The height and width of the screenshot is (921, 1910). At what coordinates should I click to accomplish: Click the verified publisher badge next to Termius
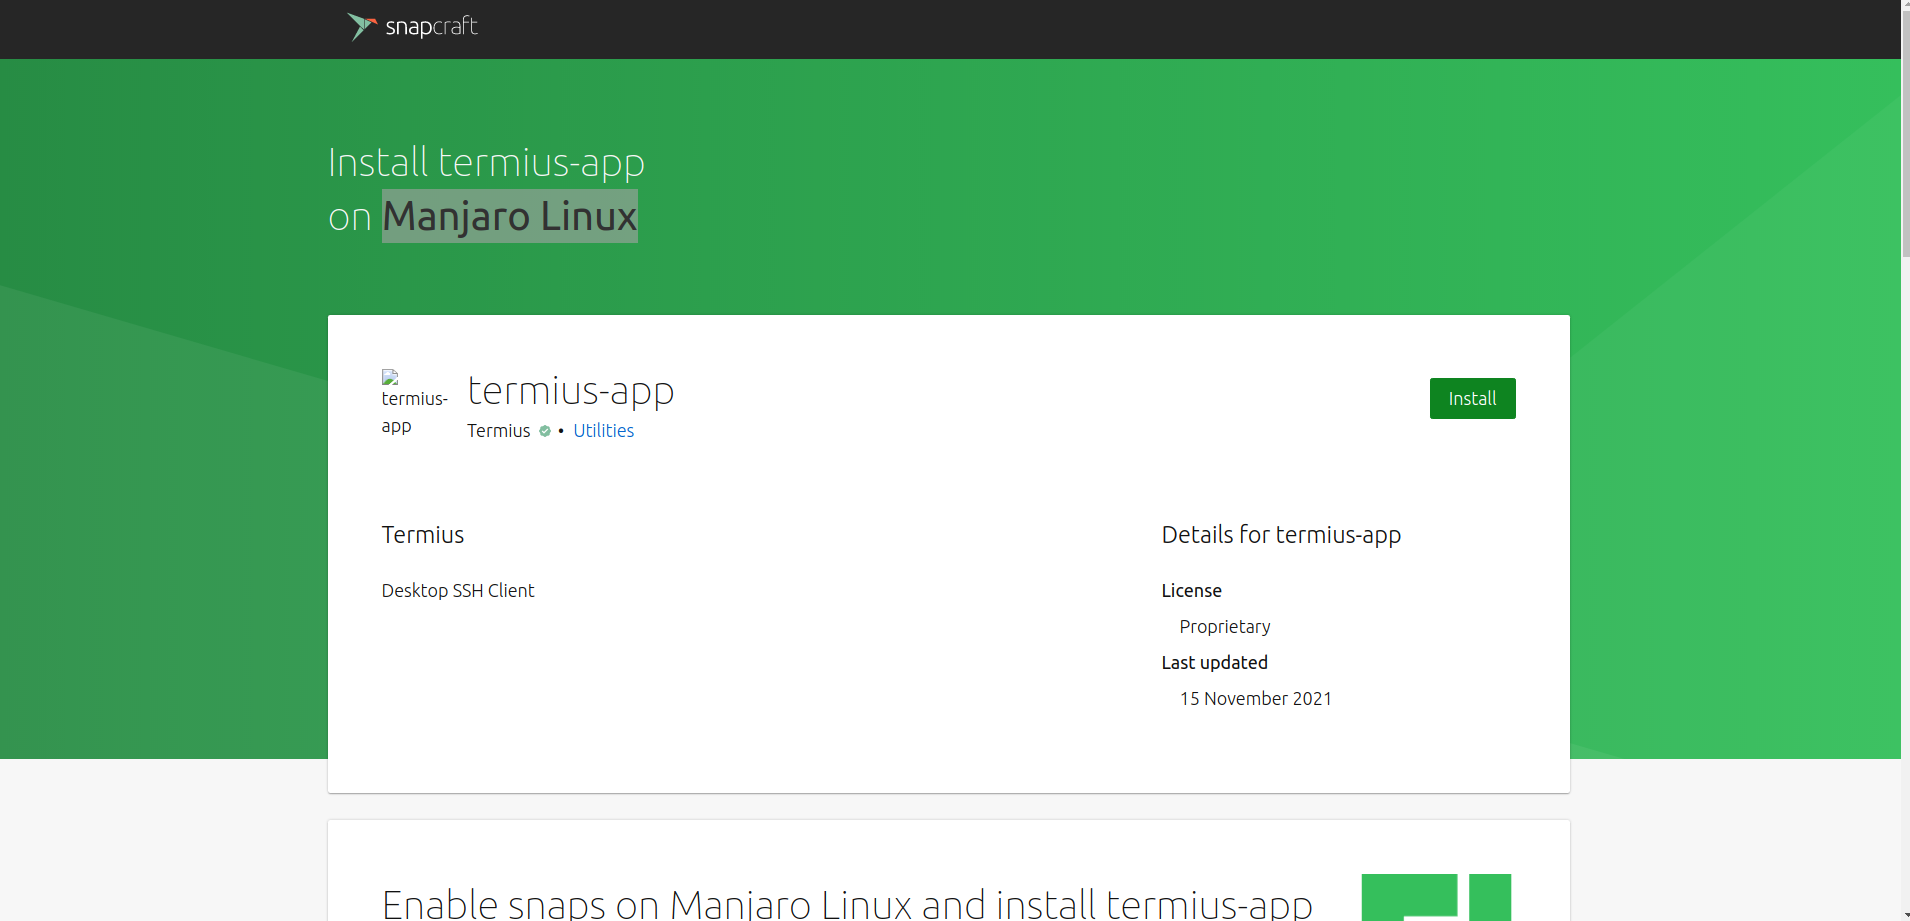(x=544, y=431)
